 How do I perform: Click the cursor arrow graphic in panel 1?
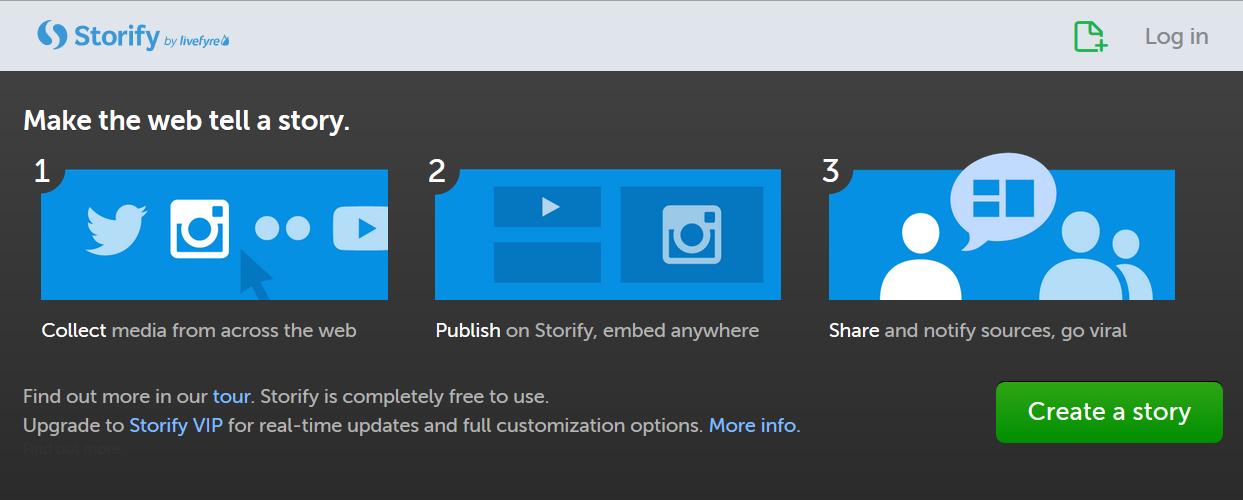pyautogui.click(x=256, y=276)
